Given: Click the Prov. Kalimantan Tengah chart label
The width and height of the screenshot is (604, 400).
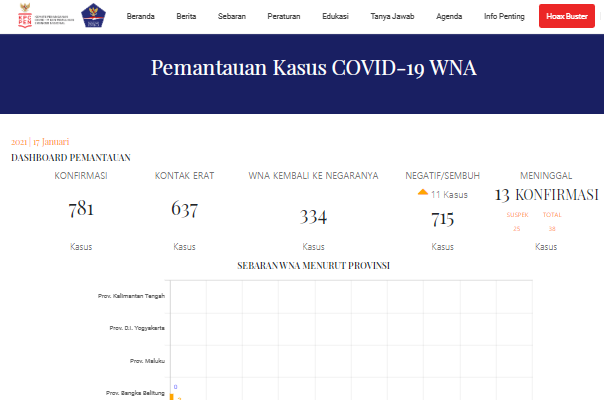Looking at the screenshot, I should click(131, 296).
